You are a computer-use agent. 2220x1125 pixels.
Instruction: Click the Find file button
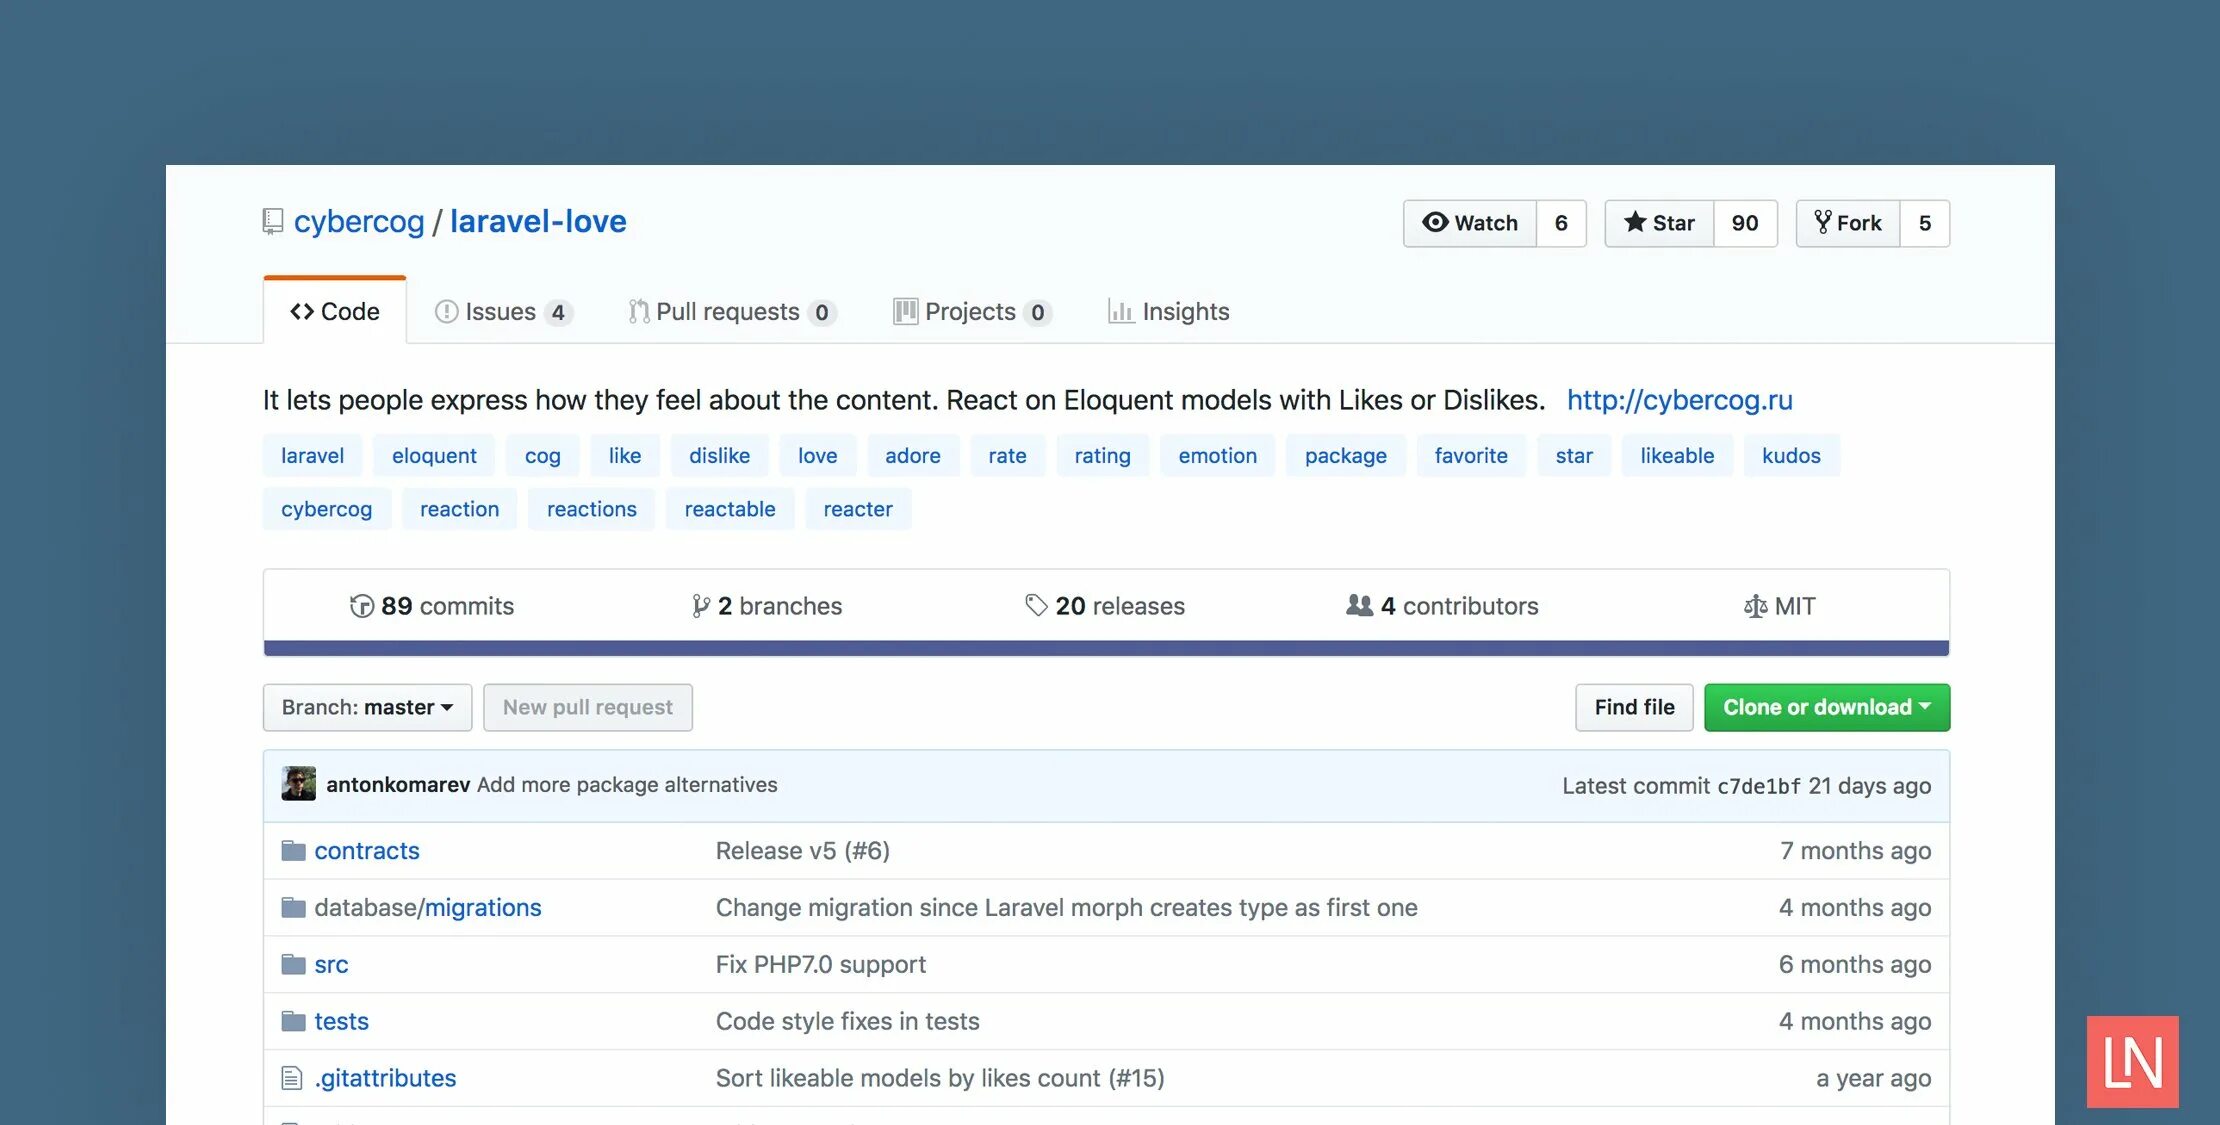pyautogui.click(x=1634, y=707)
